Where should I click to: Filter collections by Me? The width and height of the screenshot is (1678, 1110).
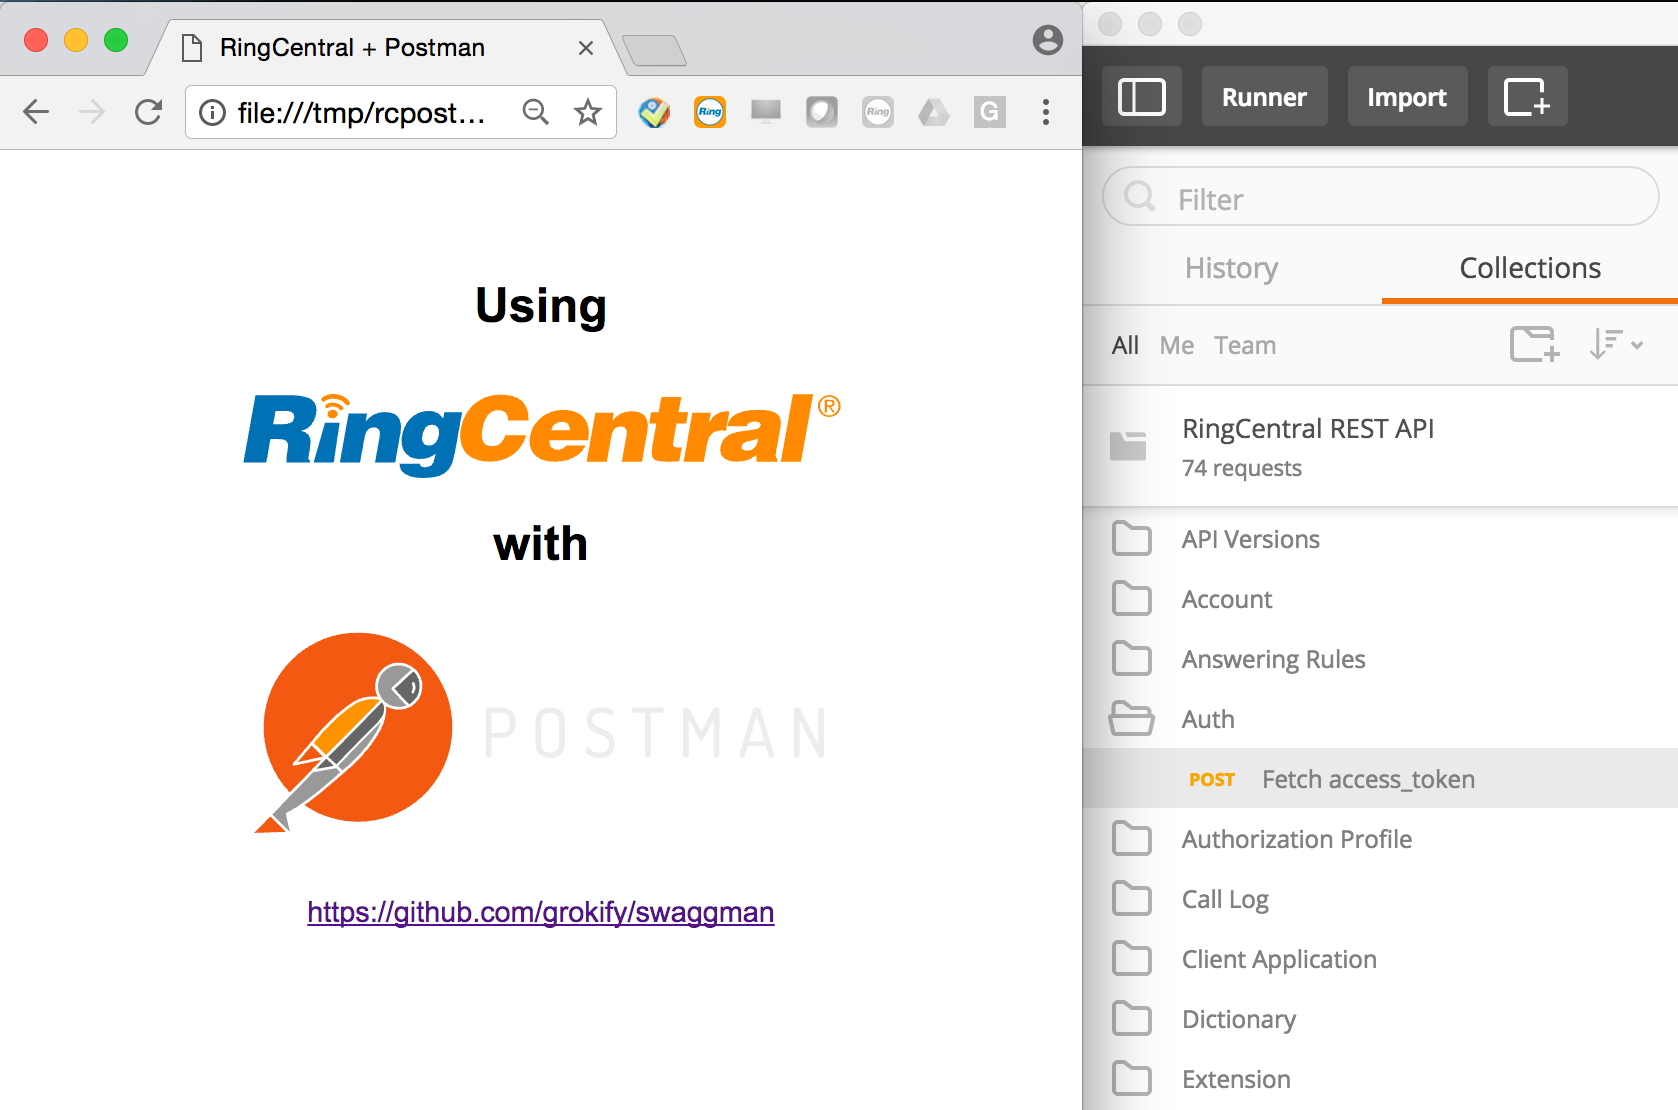coord(1177,345)
